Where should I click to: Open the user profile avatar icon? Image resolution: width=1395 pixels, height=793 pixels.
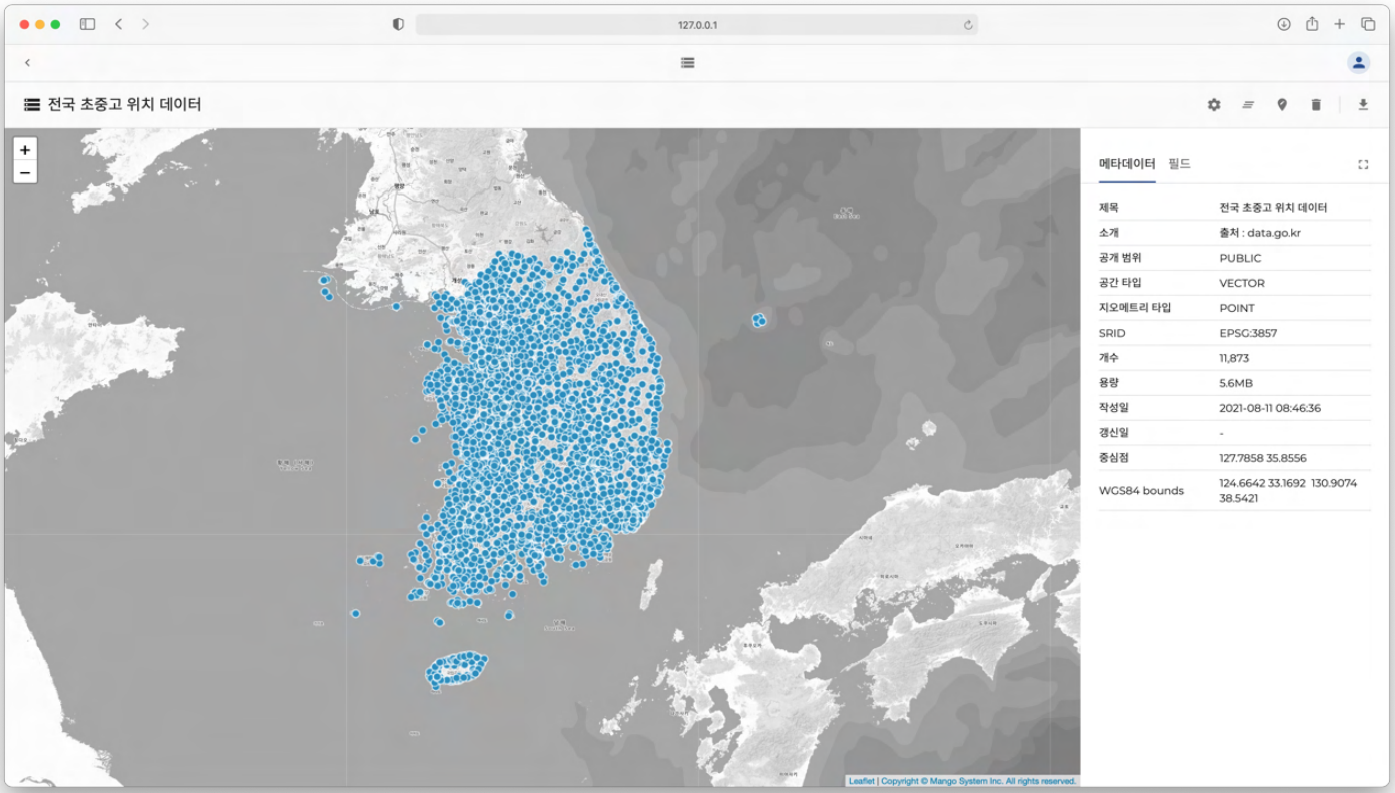point(1358,62)
